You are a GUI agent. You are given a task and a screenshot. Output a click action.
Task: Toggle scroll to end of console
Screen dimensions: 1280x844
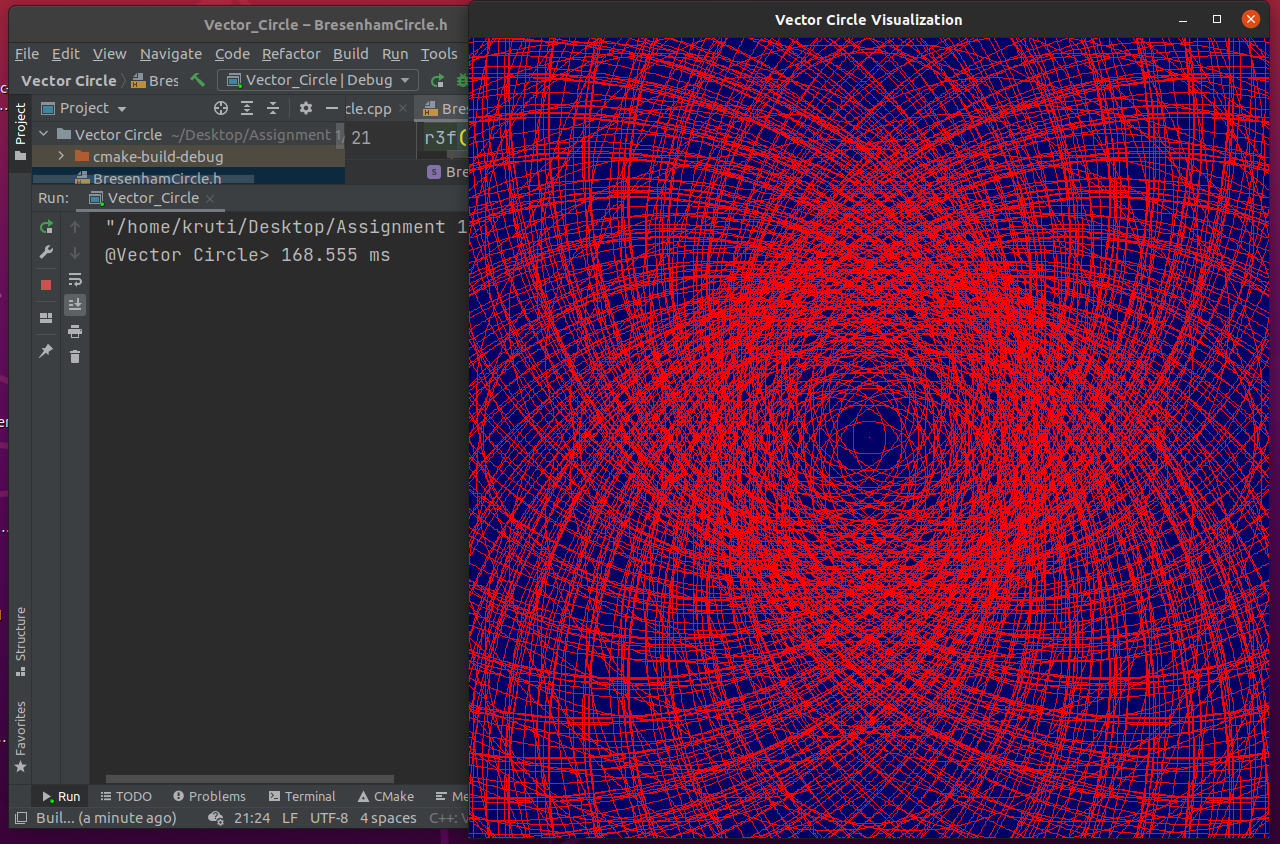75,305
